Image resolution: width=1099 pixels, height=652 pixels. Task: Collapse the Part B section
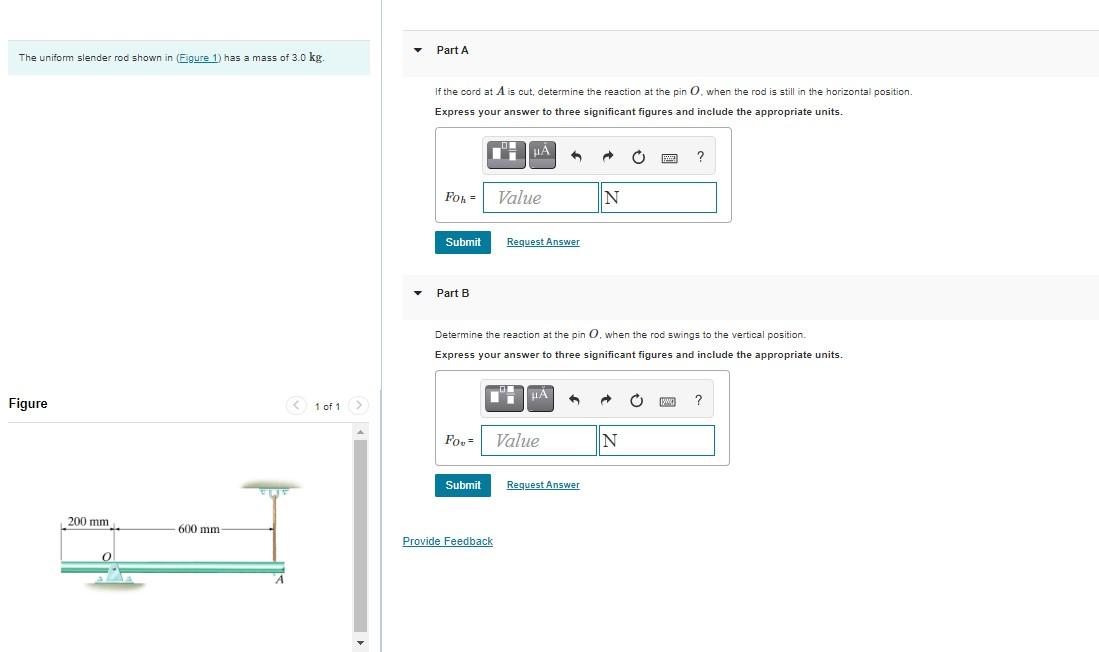[418, 293]
